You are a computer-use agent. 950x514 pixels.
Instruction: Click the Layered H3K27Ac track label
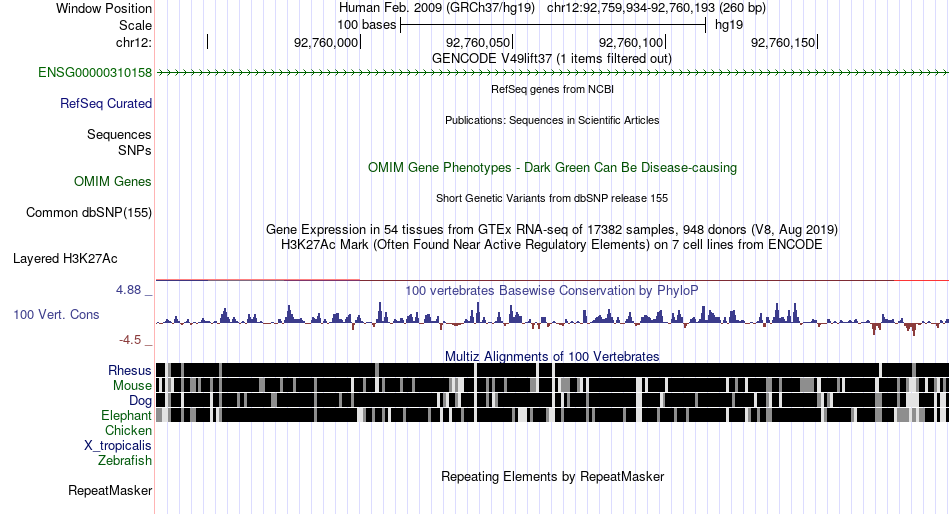tap(65, 259)
